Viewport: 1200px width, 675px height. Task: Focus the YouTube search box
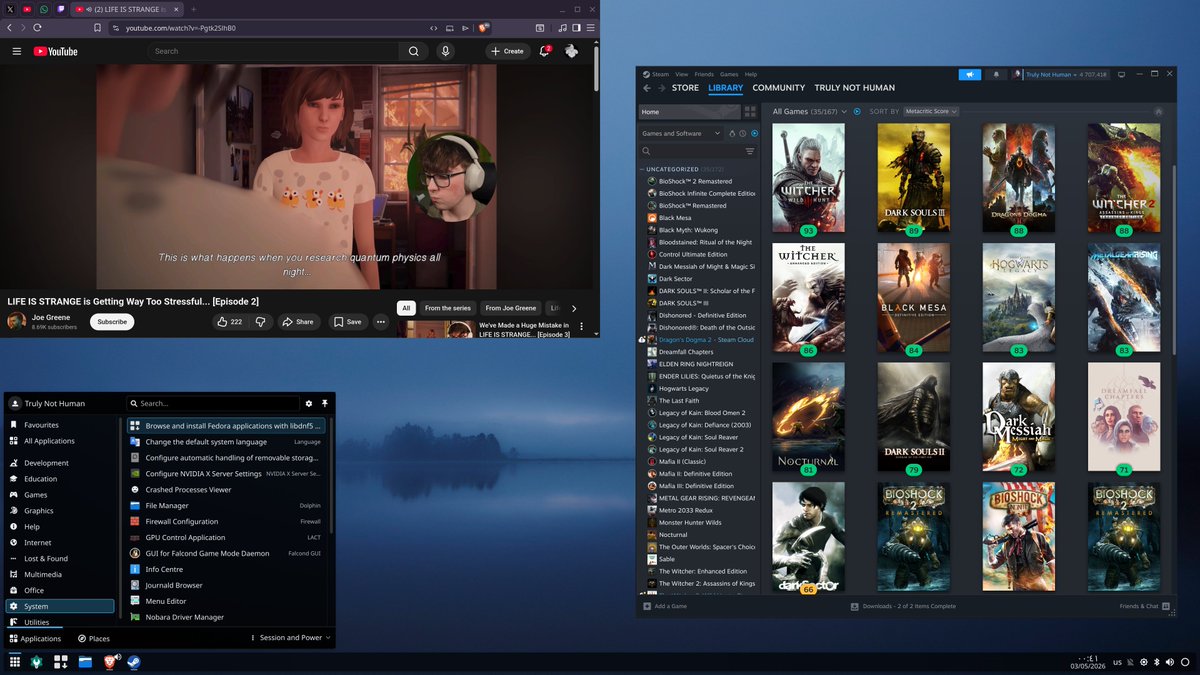coord(273,51)
